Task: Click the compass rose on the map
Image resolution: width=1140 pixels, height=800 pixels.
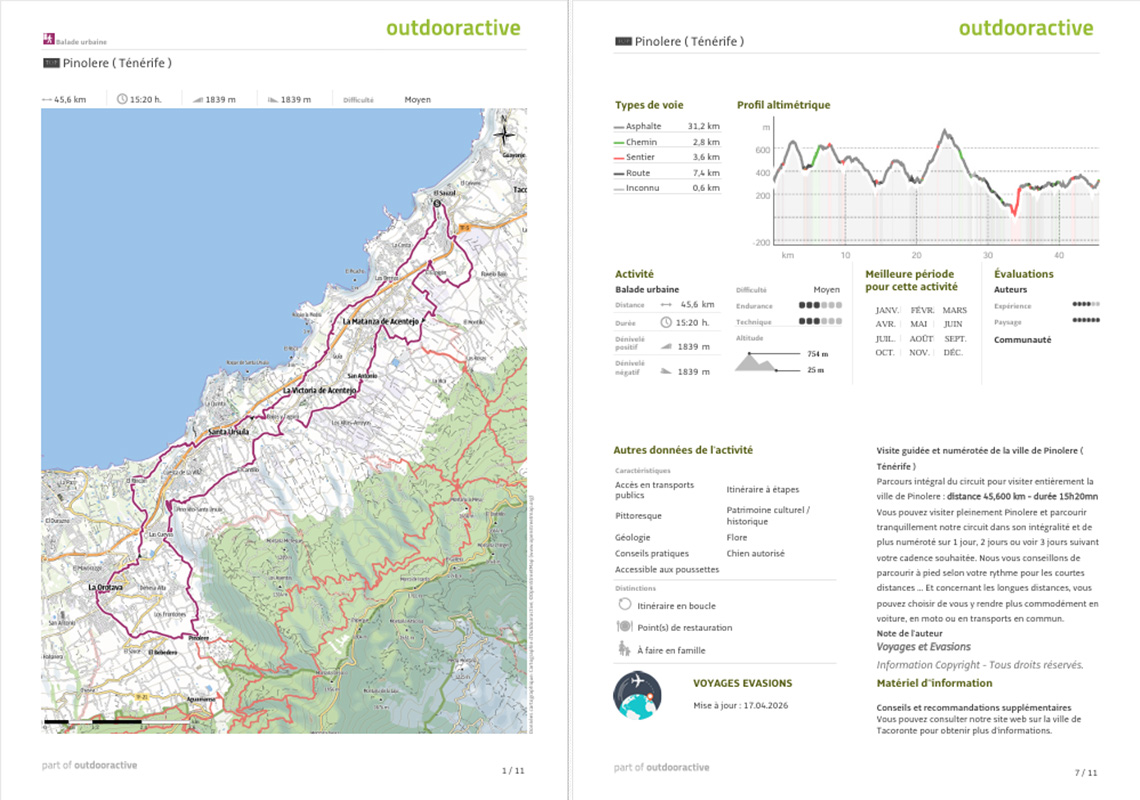Action: click(504, 131)
